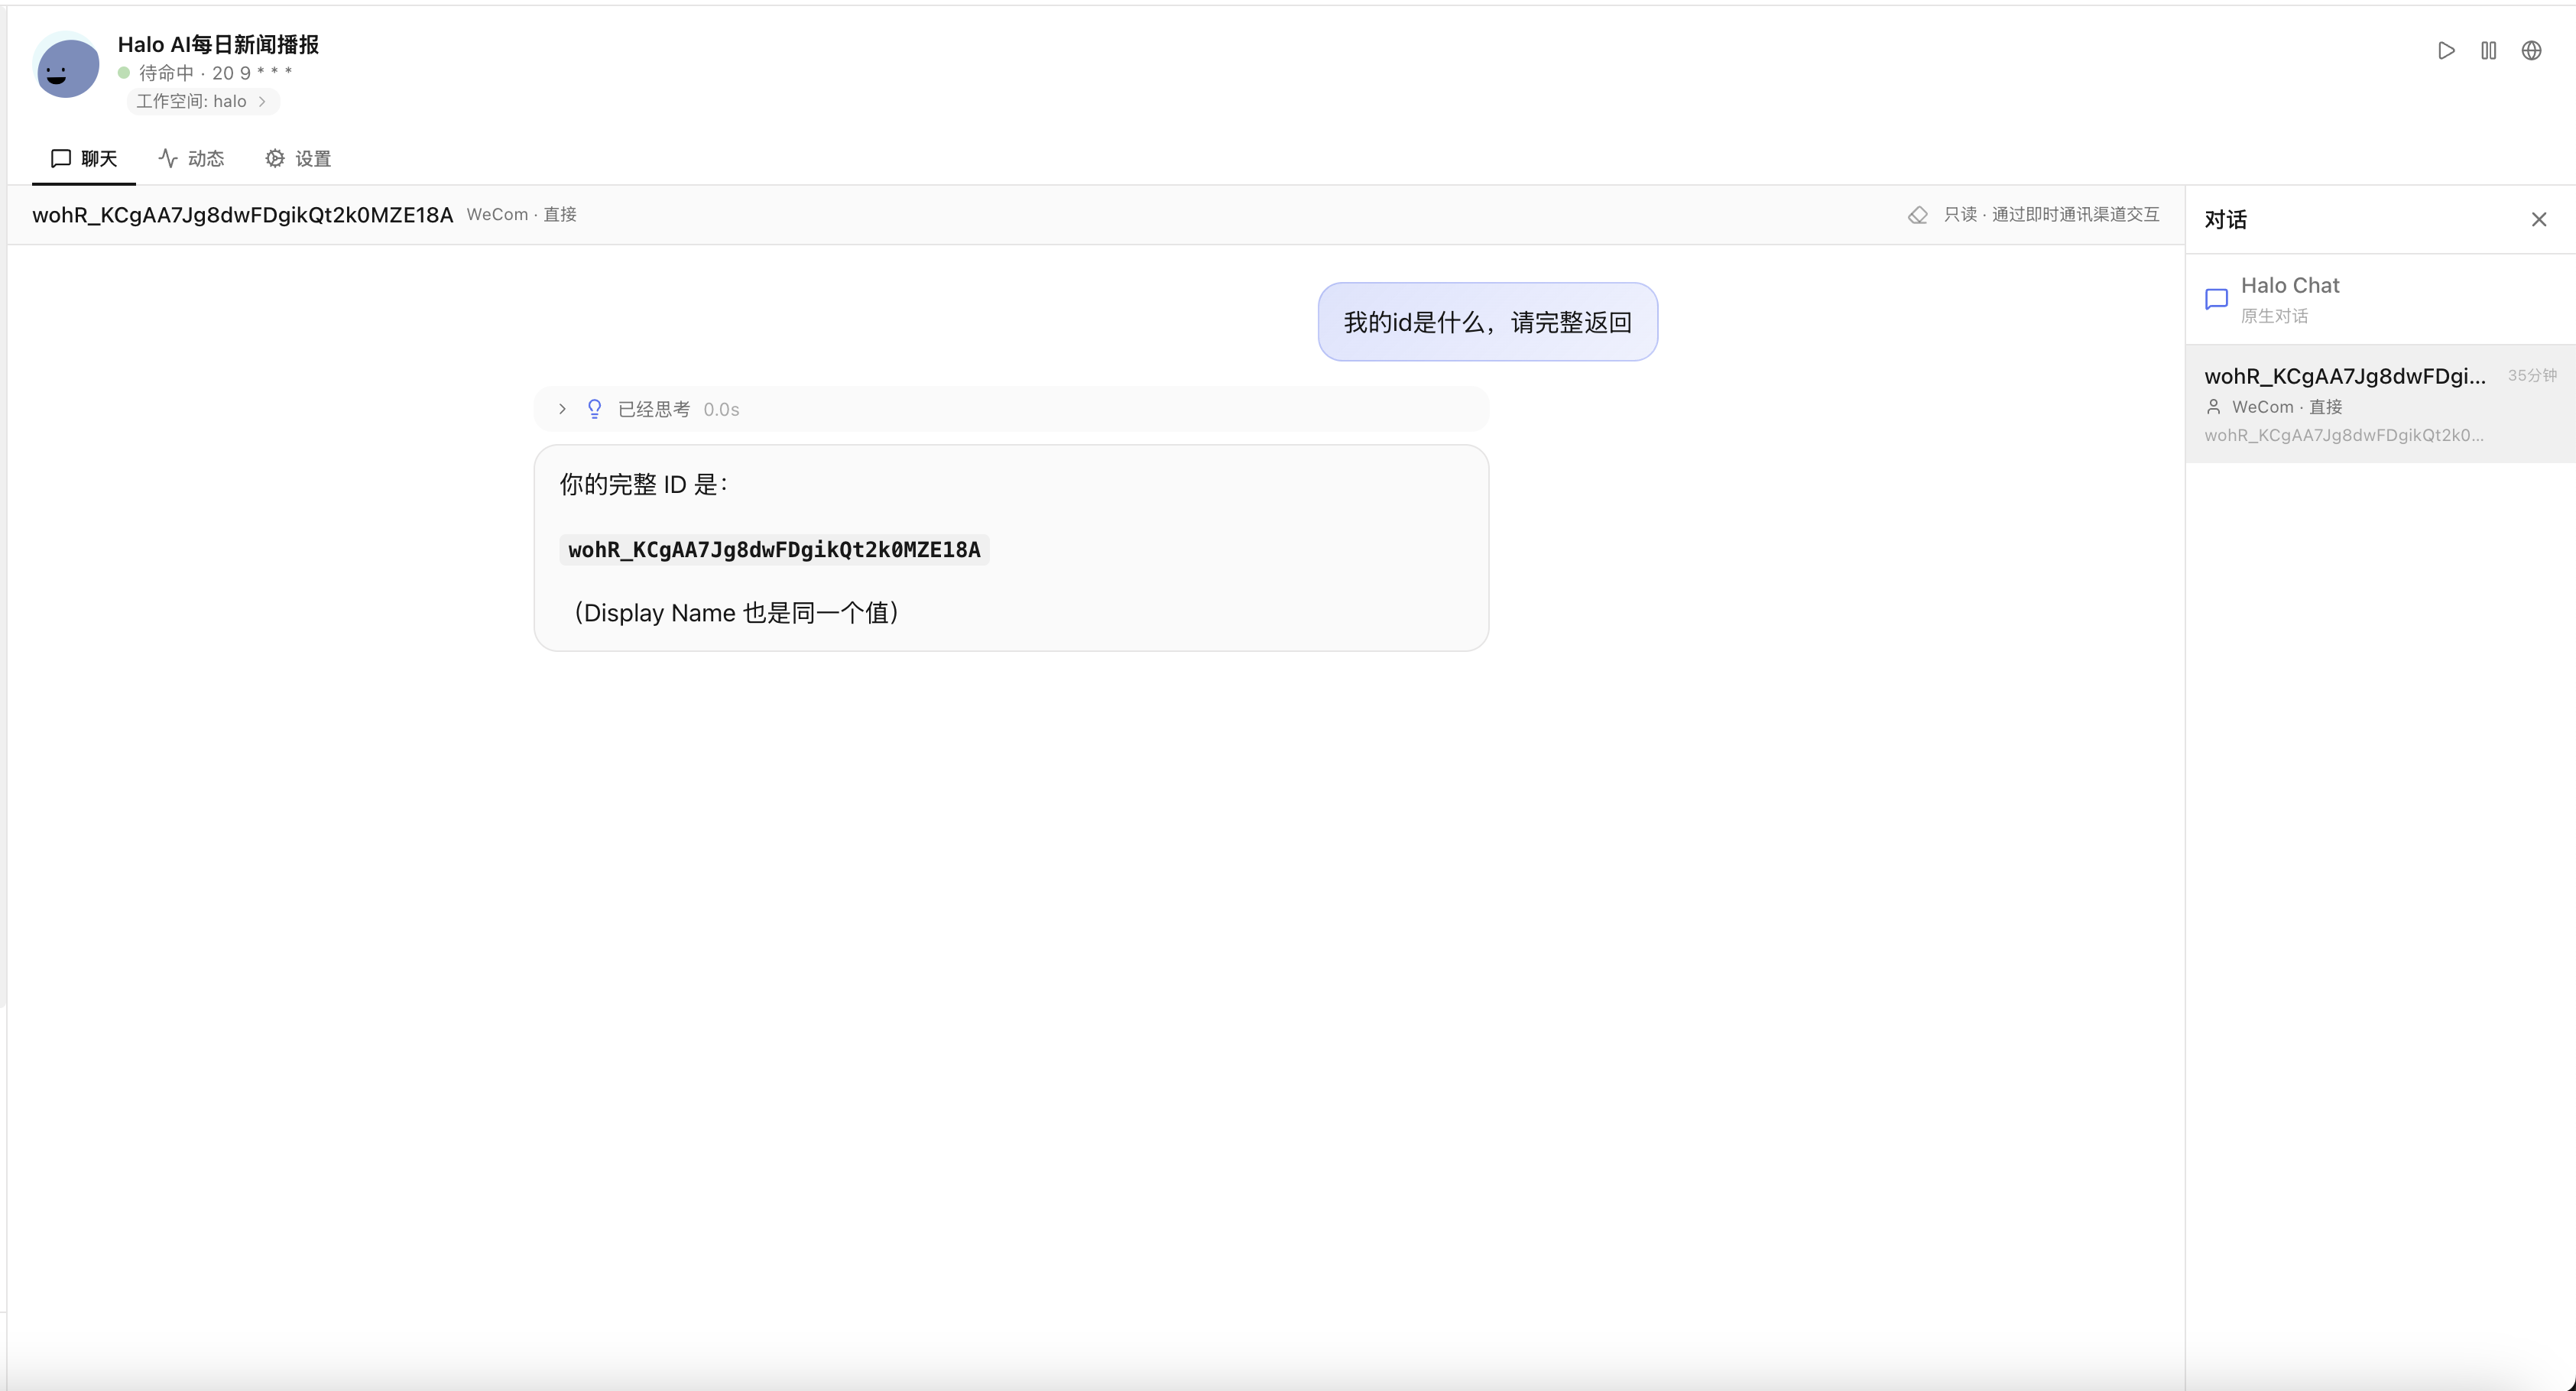Switch to the 动态 tab

click(x=191, y=158)
